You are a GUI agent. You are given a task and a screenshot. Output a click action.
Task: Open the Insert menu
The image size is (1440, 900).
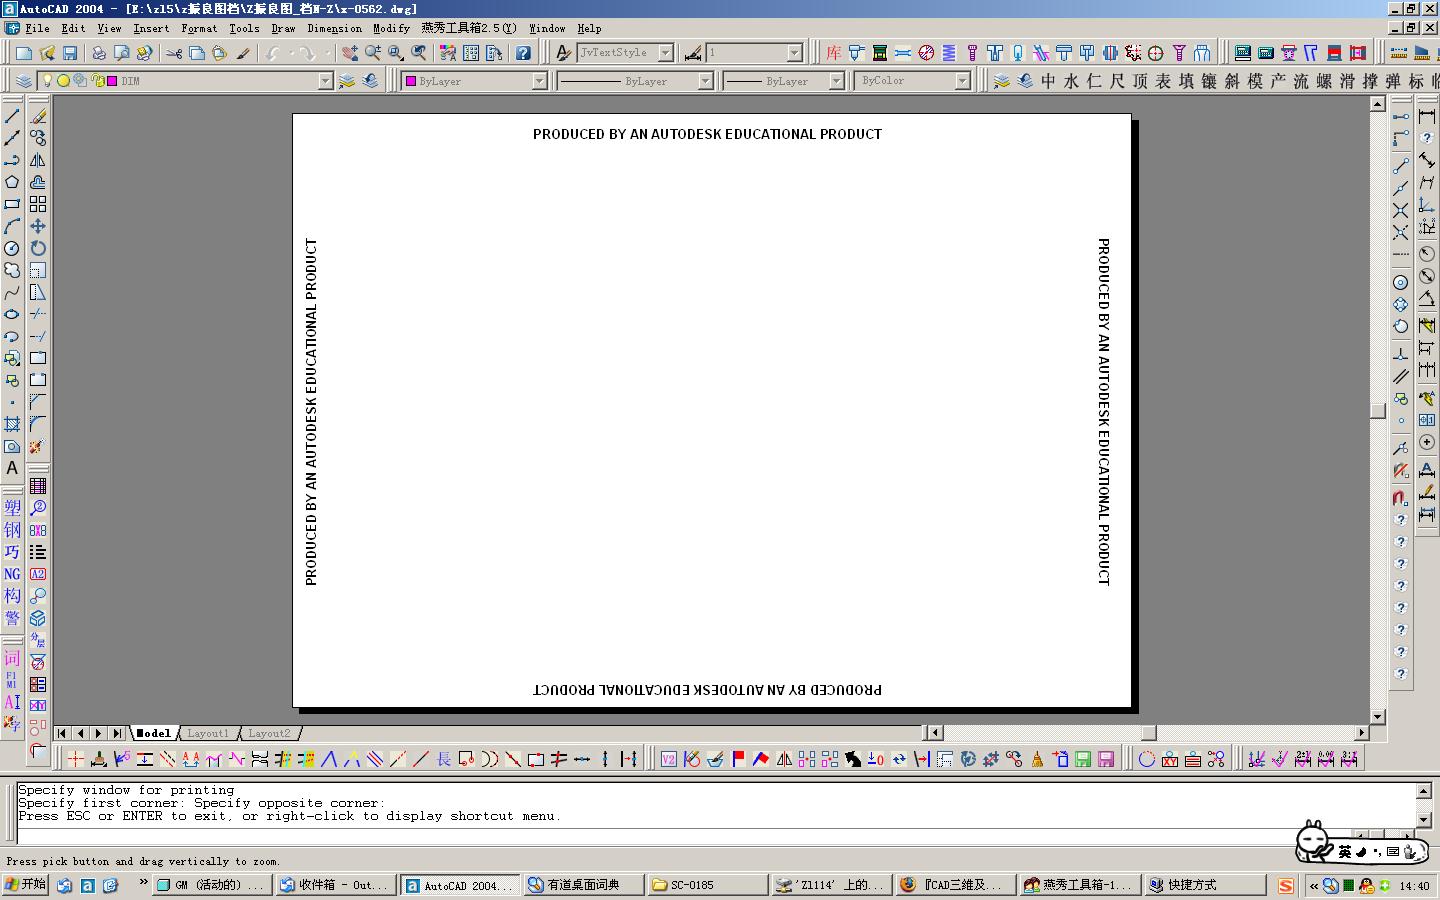pyautogui.click(x=151, y=28)
